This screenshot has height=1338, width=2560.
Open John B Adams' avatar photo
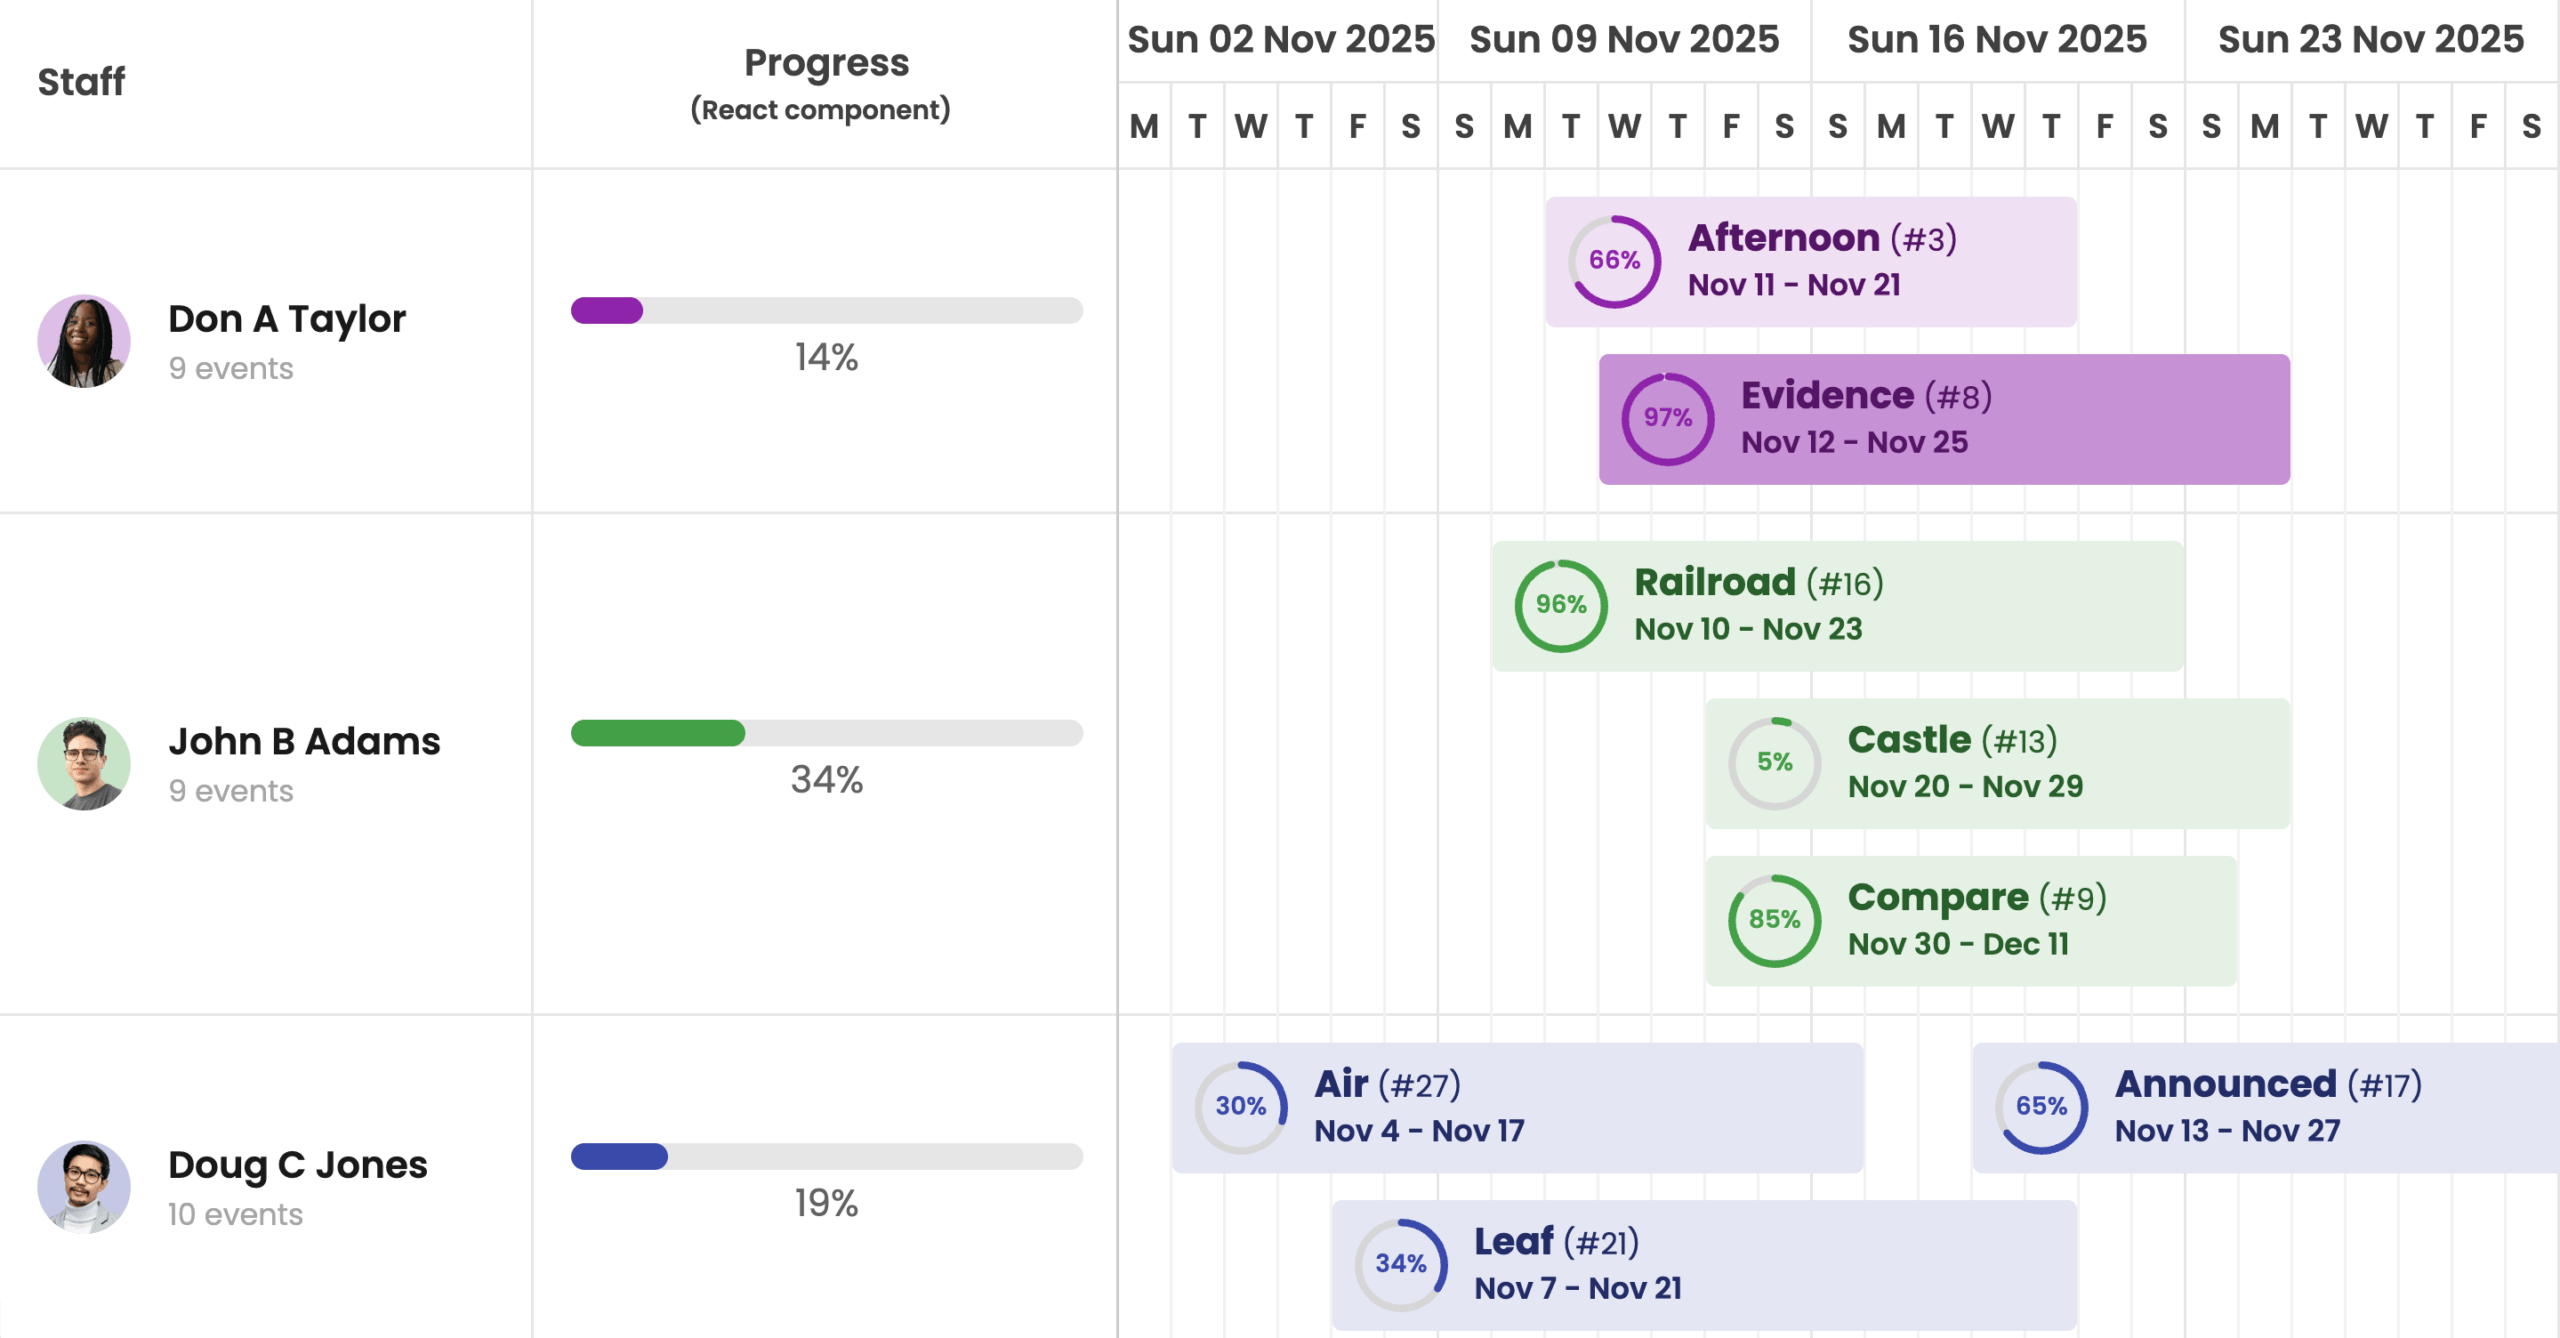click(84, 764)
